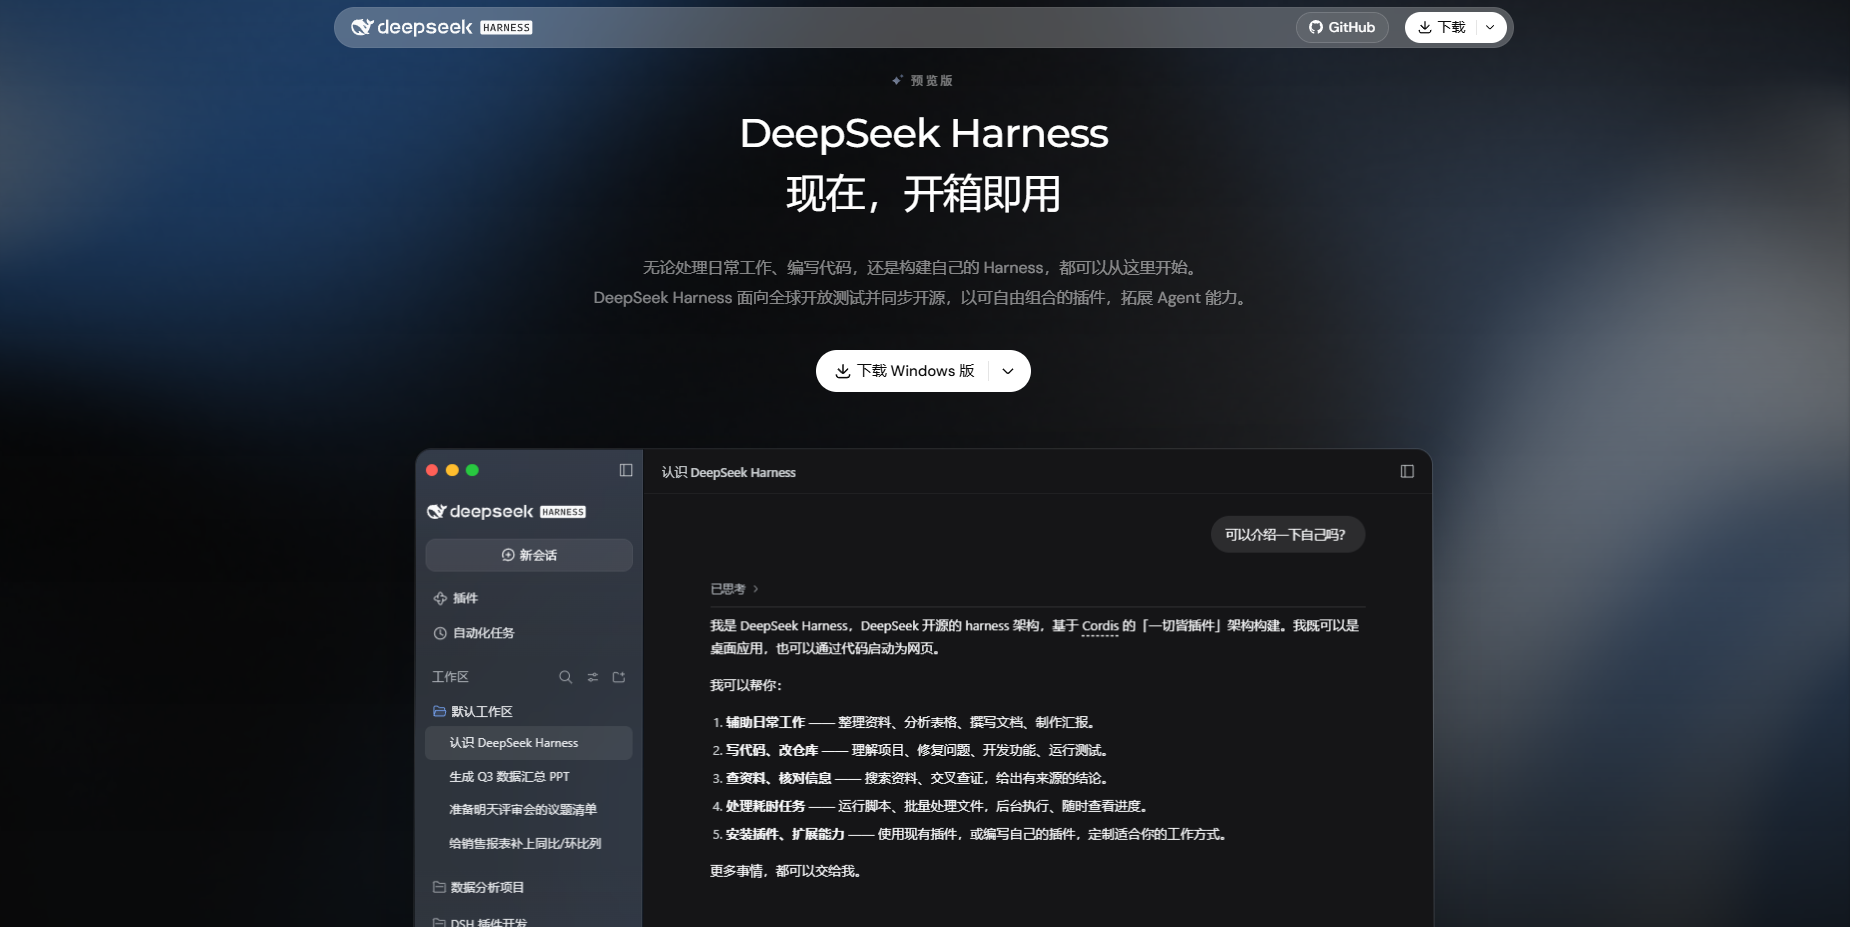Click the yellow minimize dot of the app window

point(452,470)
